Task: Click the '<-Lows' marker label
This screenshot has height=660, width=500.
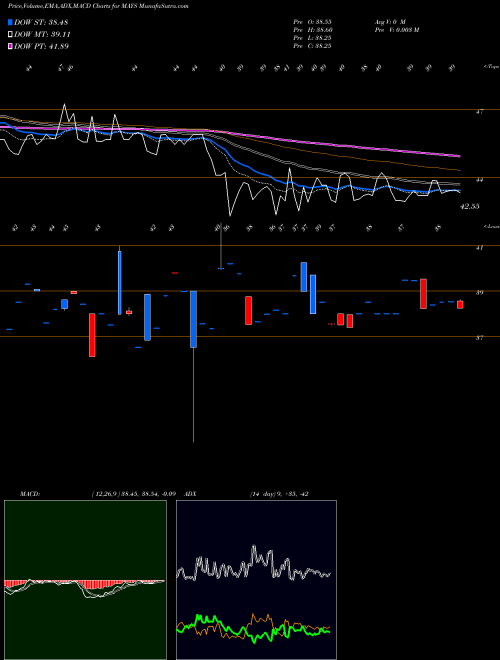Action: (x=491, y=226)
